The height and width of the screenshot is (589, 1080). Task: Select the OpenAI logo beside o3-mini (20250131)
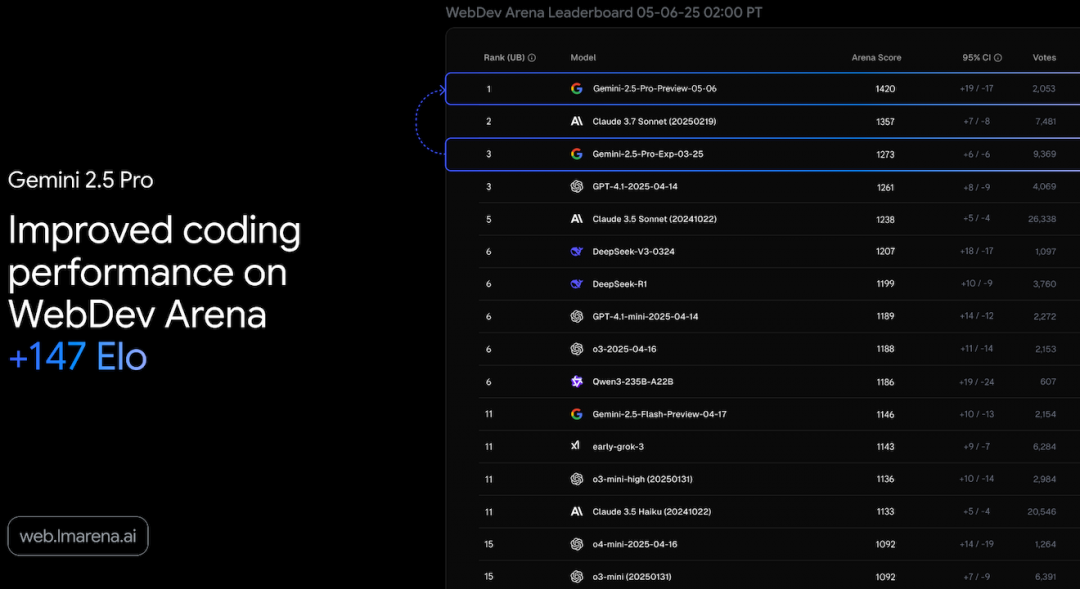577,577
